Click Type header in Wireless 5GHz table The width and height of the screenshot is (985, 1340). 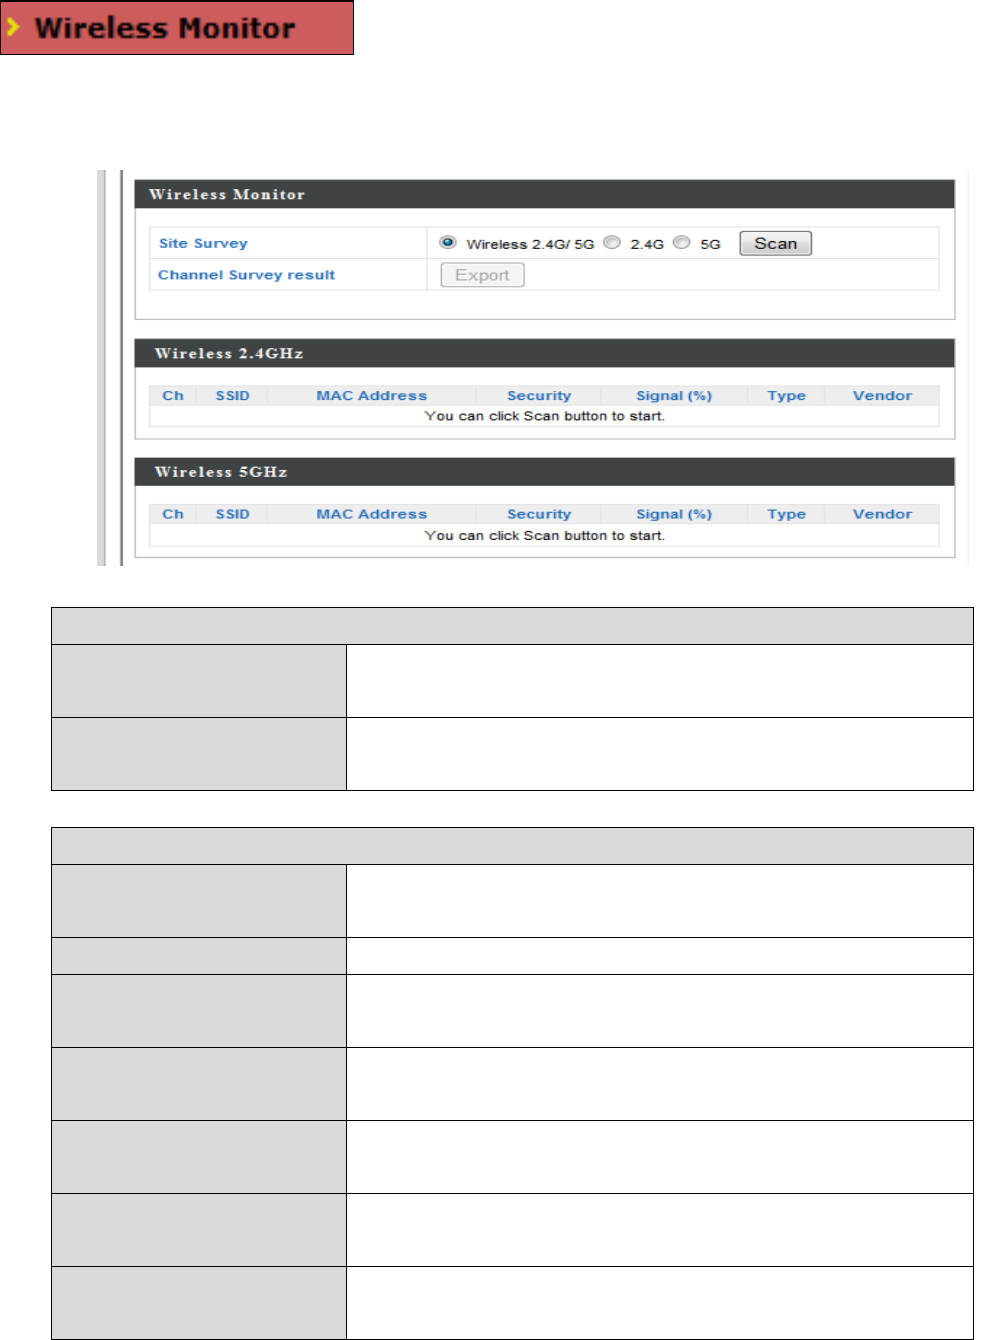point(786,514)
